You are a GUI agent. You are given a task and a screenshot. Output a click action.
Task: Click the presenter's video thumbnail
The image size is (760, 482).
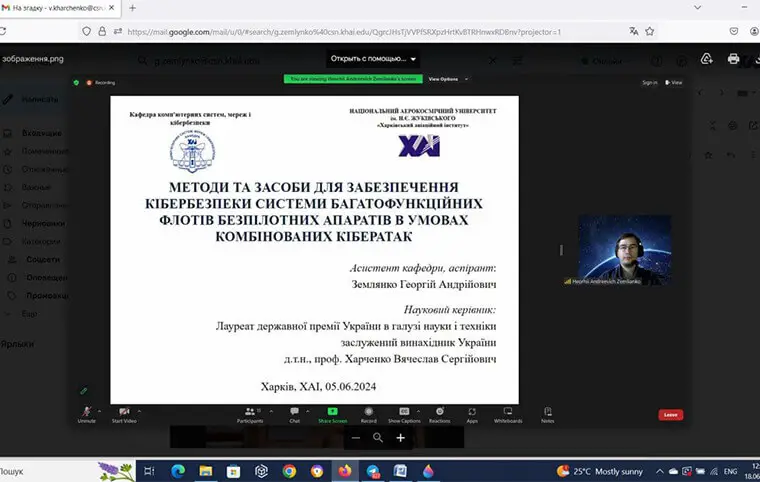pos(624,250)
